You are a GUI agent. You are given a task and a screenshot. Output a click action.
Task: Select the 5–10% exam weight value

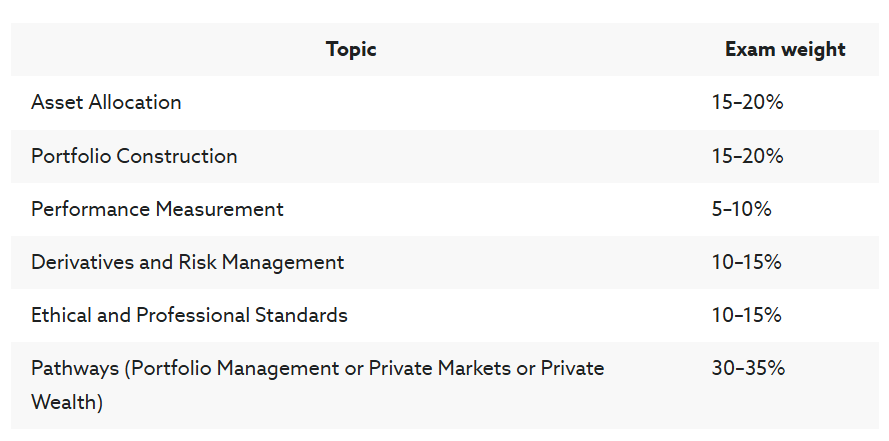click(x=741, y=209)
